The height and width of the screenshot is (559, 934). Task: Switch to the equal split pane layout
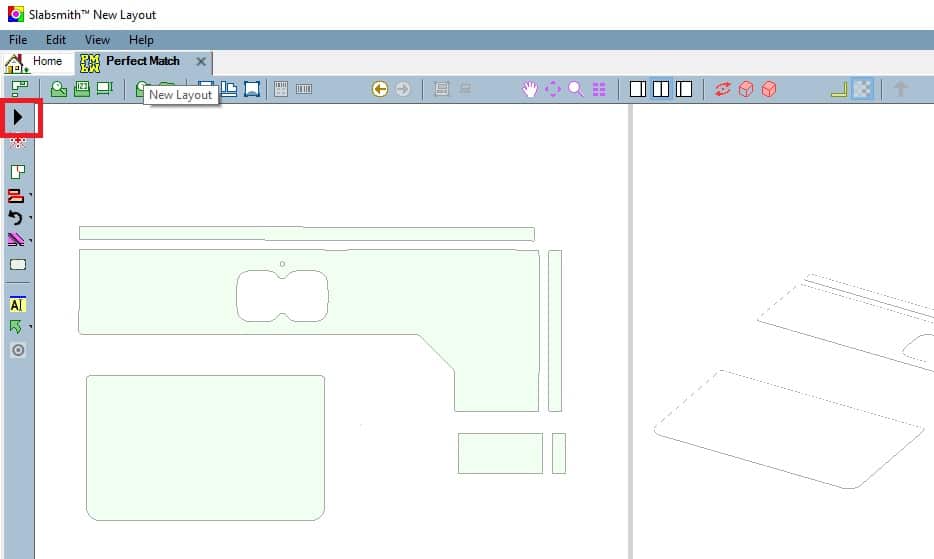pyautogui.click(x=661, y=90)
